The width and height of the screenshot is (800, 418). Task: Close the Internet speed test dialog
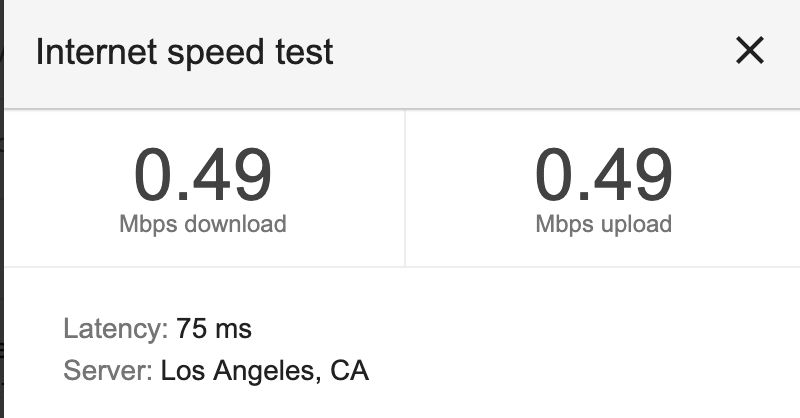[749, 51]
